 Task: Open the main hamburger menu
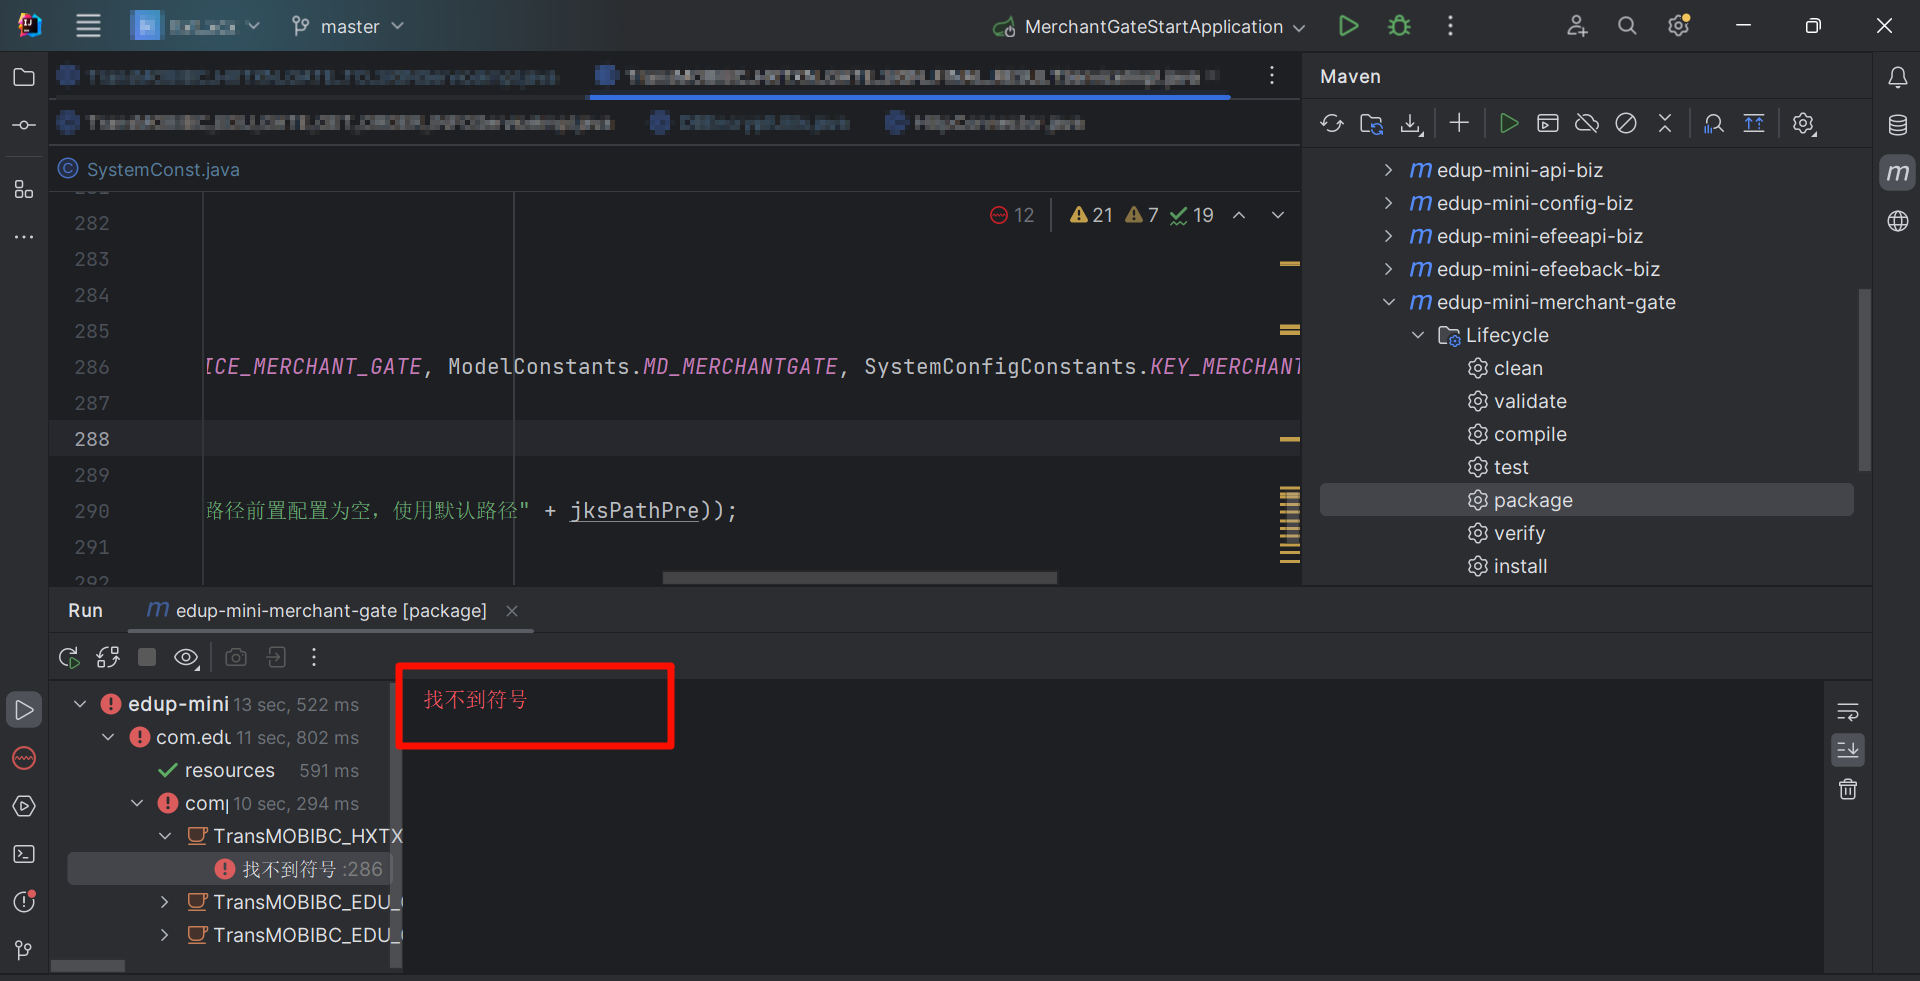88,26
